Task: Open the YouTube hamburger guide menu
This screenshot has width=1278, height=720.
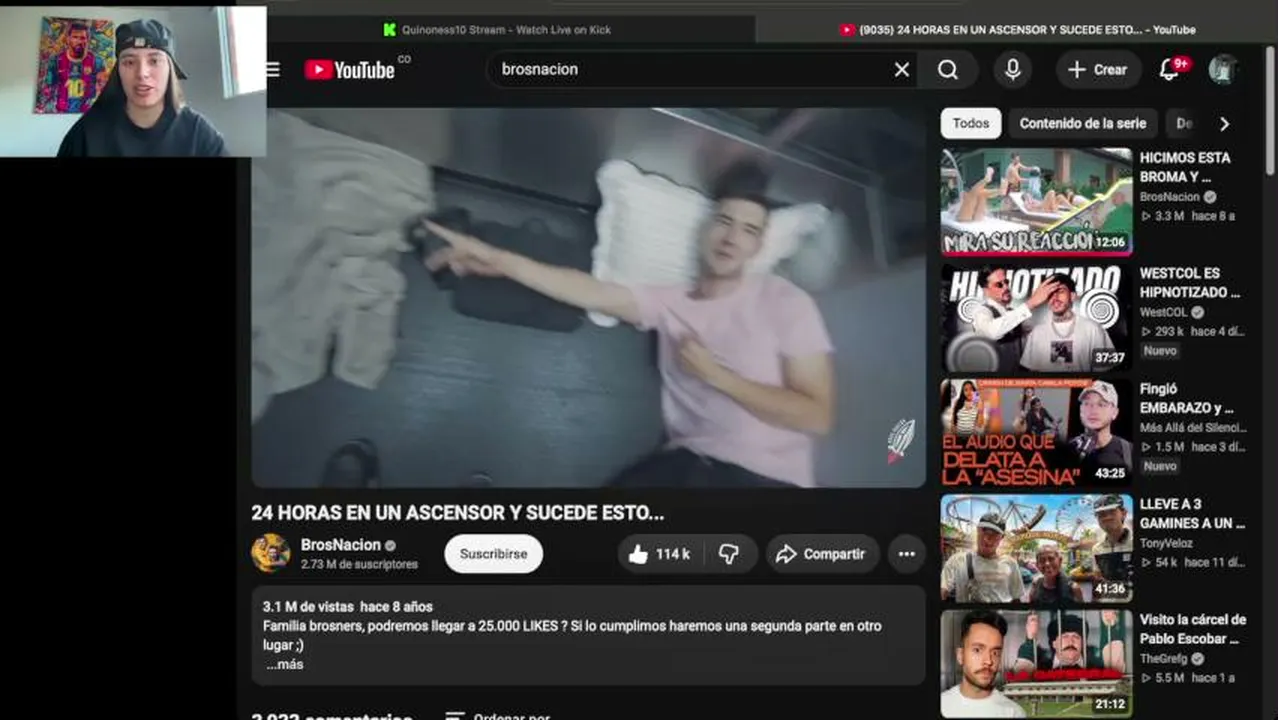Action: coord(273,69)
